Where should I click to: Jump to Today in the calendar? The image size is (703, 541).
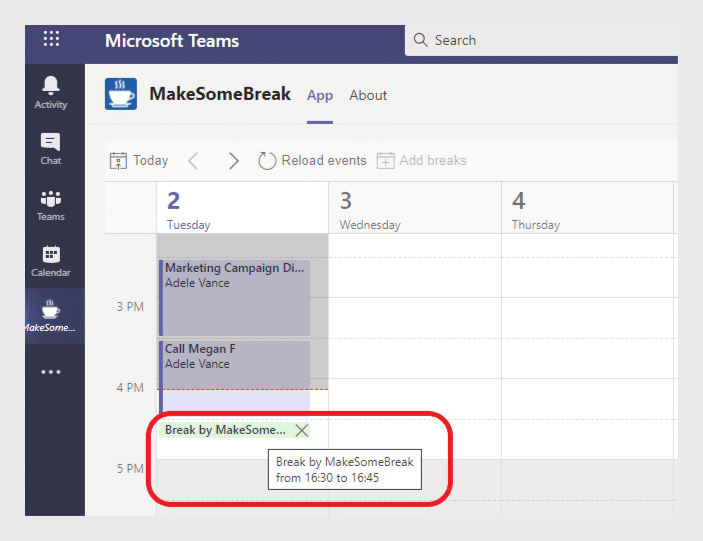pos(139,160)
